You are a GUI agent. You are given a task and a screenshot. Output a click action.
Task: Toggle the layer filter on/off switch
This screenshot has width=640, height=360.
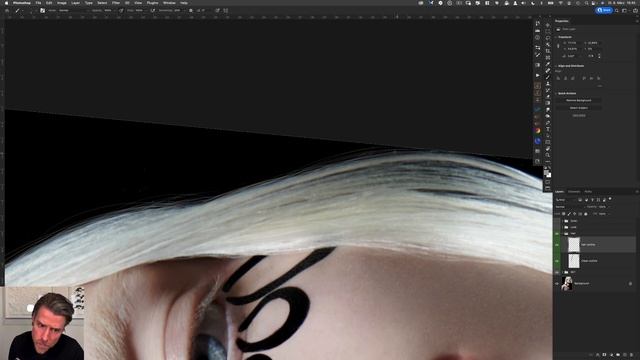click(610, 199)
